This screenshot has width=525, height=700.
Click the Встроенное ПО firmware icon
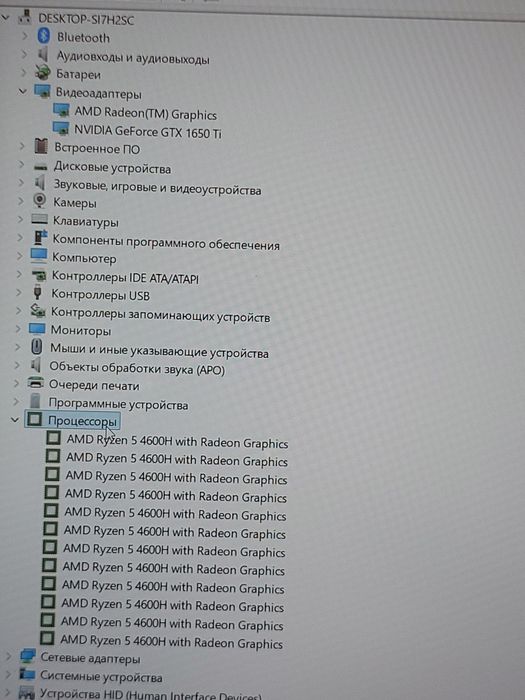(41, 146)
